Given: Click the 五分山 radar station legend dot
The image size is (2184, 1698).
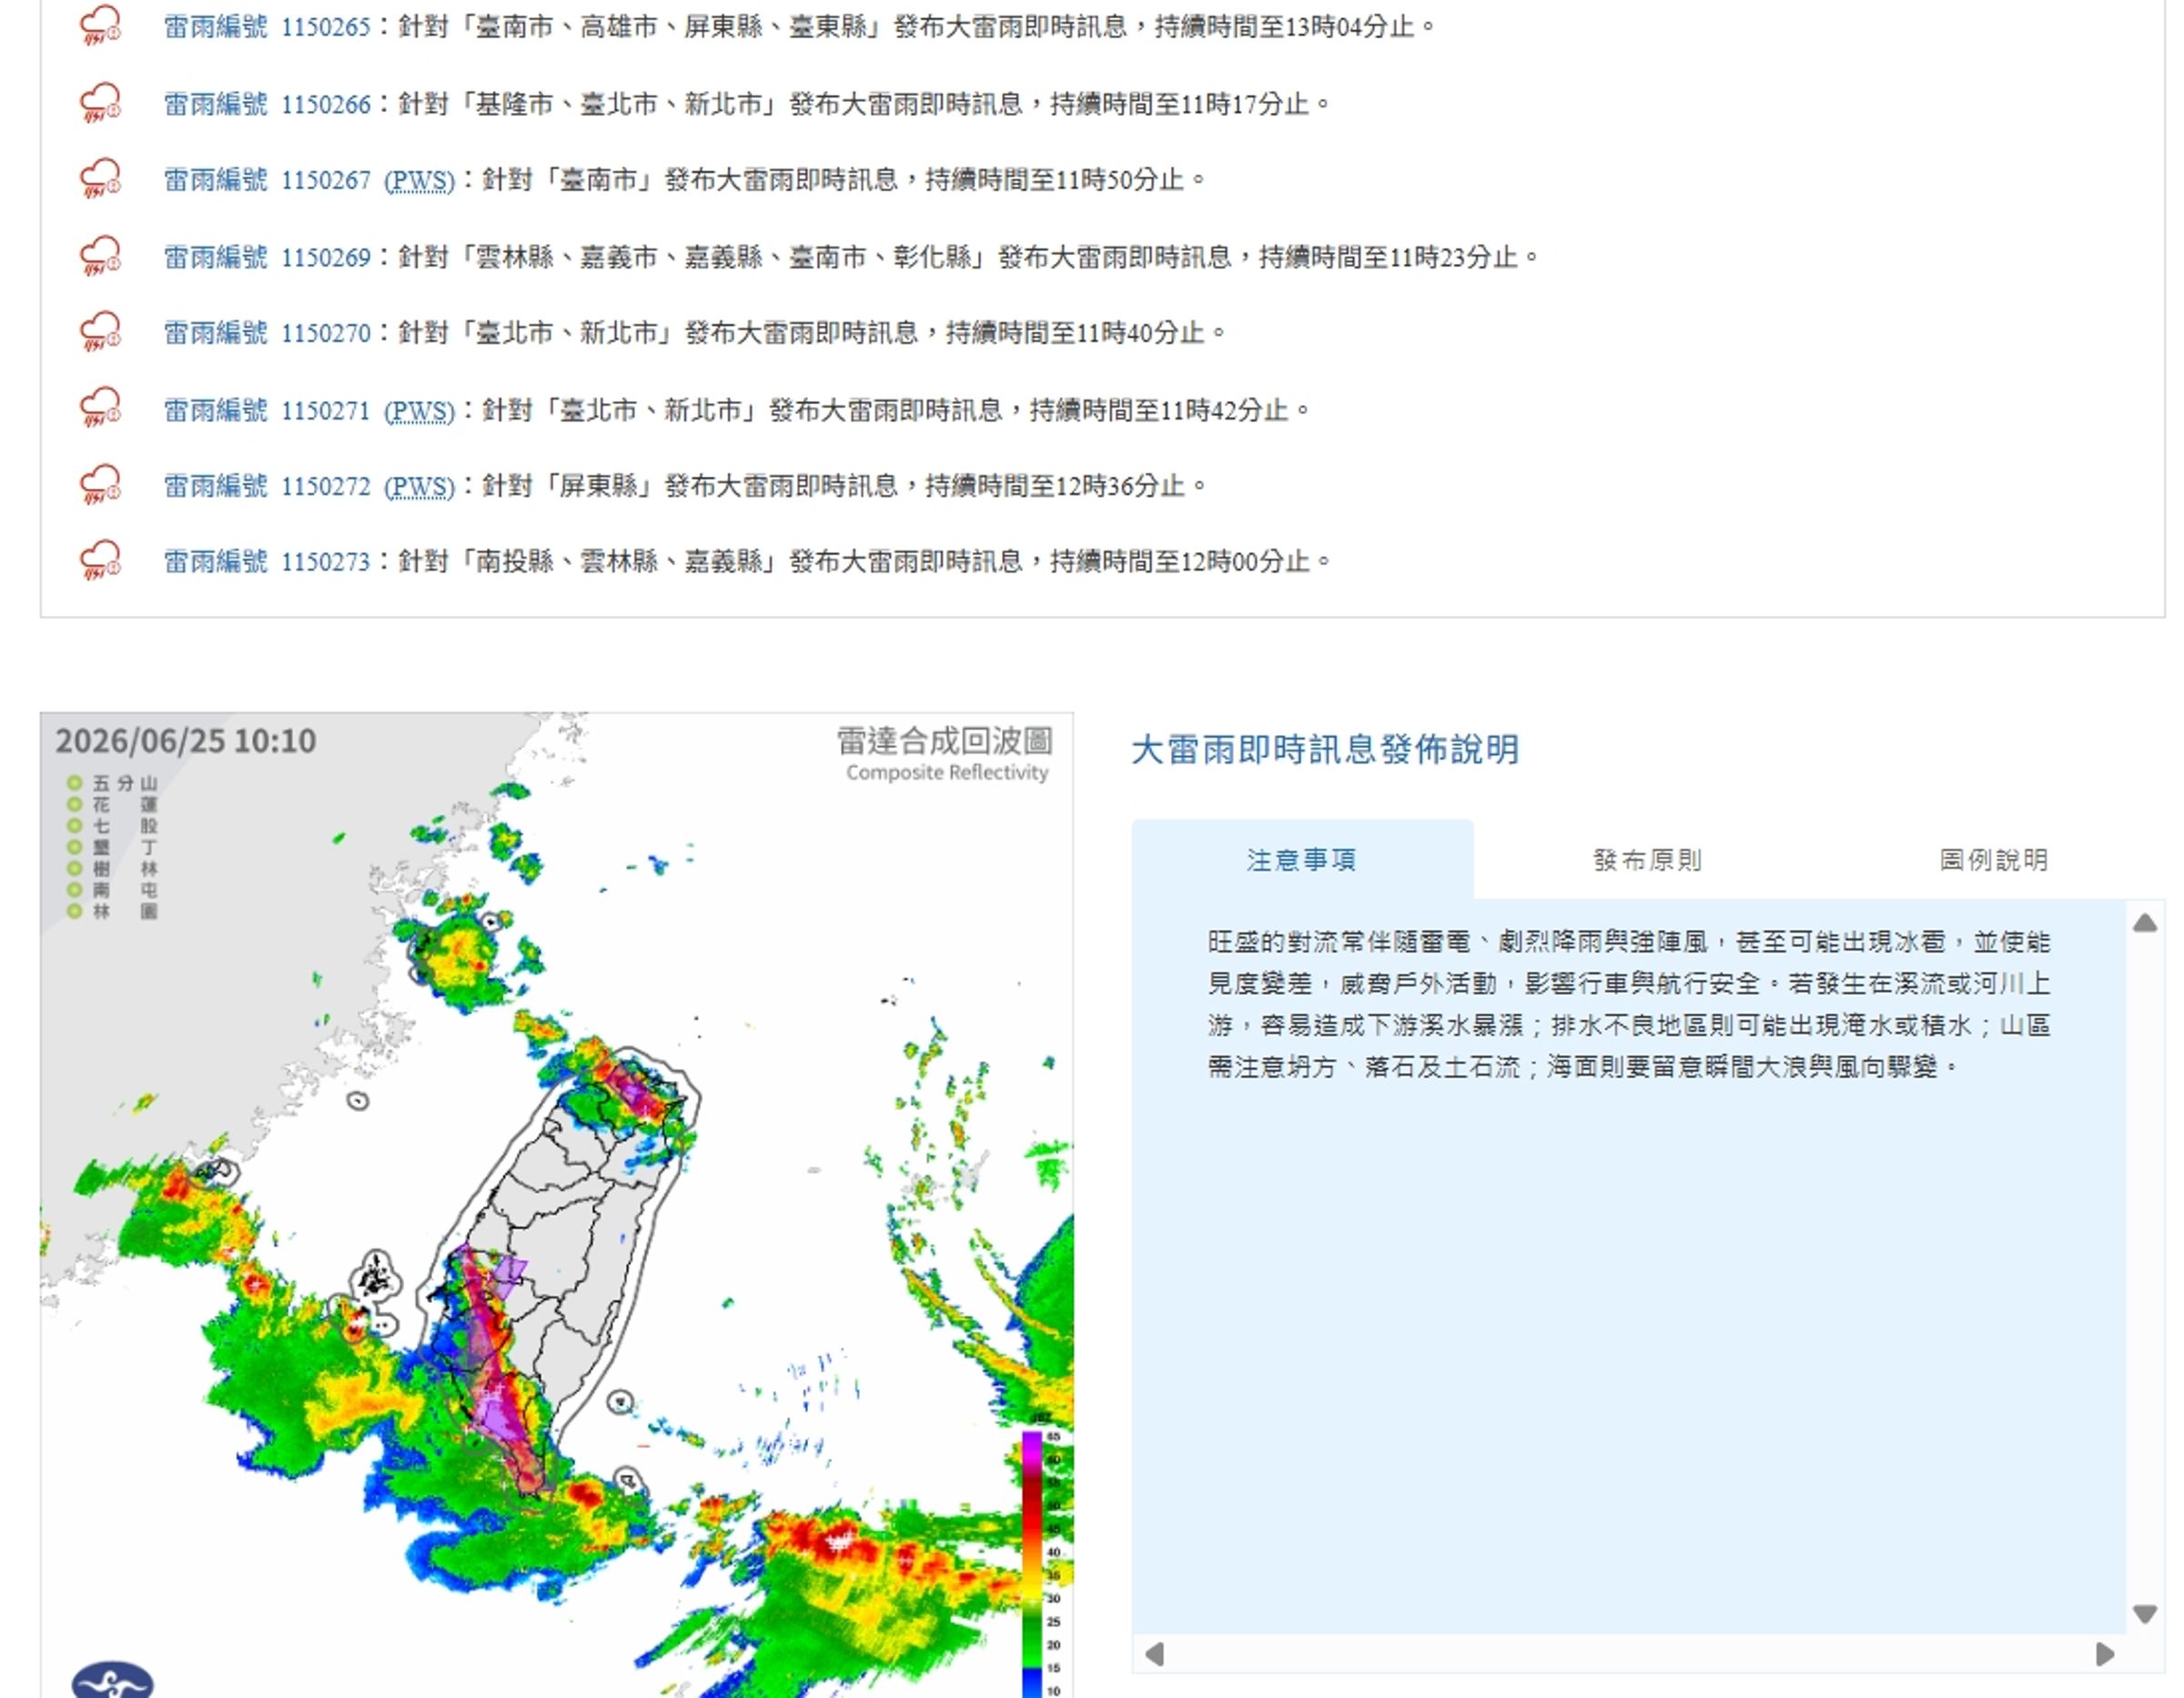Looking at the screenshot, I should (74, 783).
